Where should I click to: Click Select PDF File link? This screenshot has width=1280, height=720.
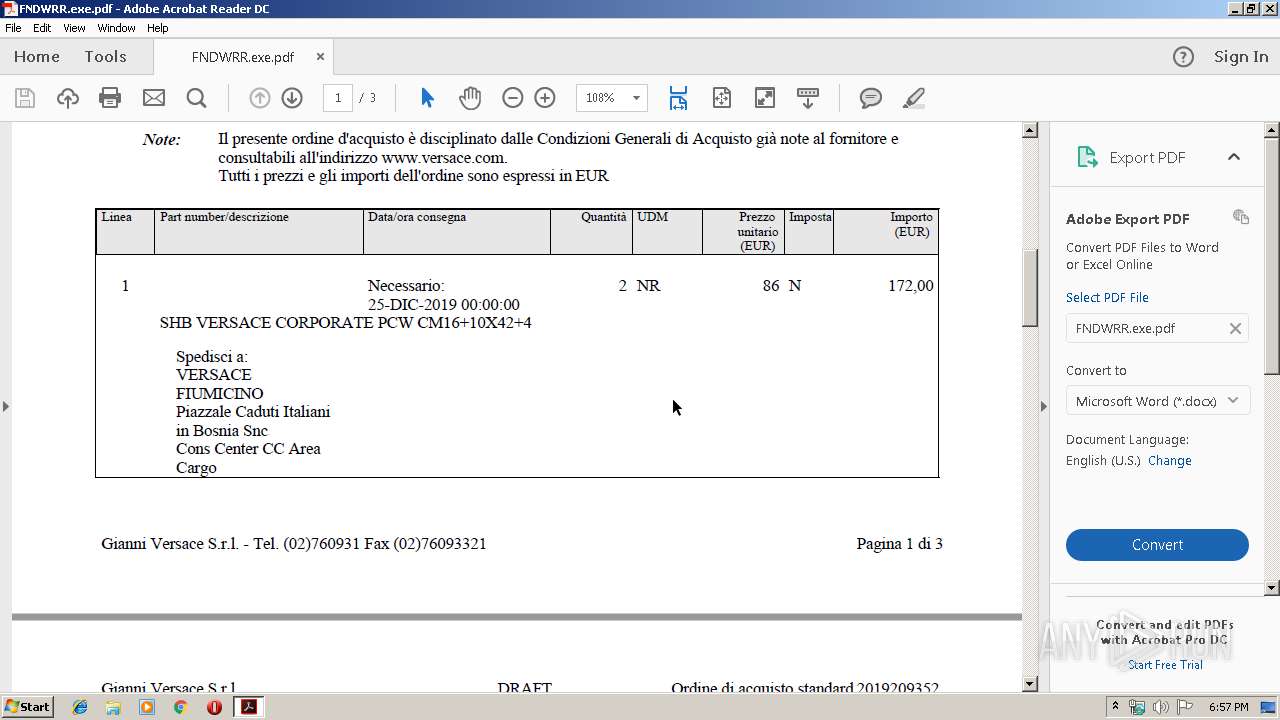point(1107,297)
